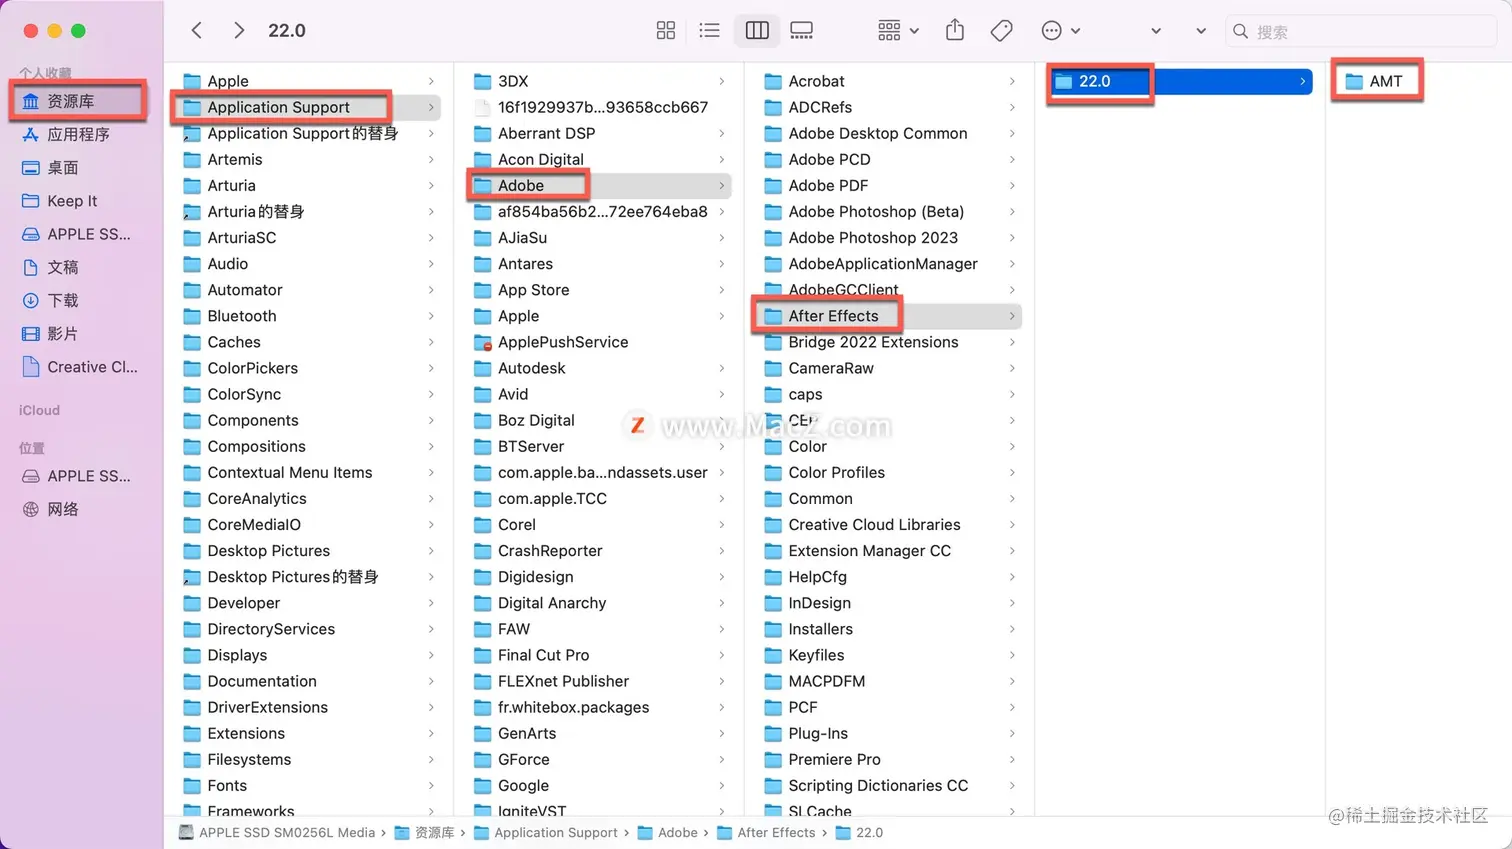
Task: Select the CameraRaw folder
Action: click(x=831, y=368)
